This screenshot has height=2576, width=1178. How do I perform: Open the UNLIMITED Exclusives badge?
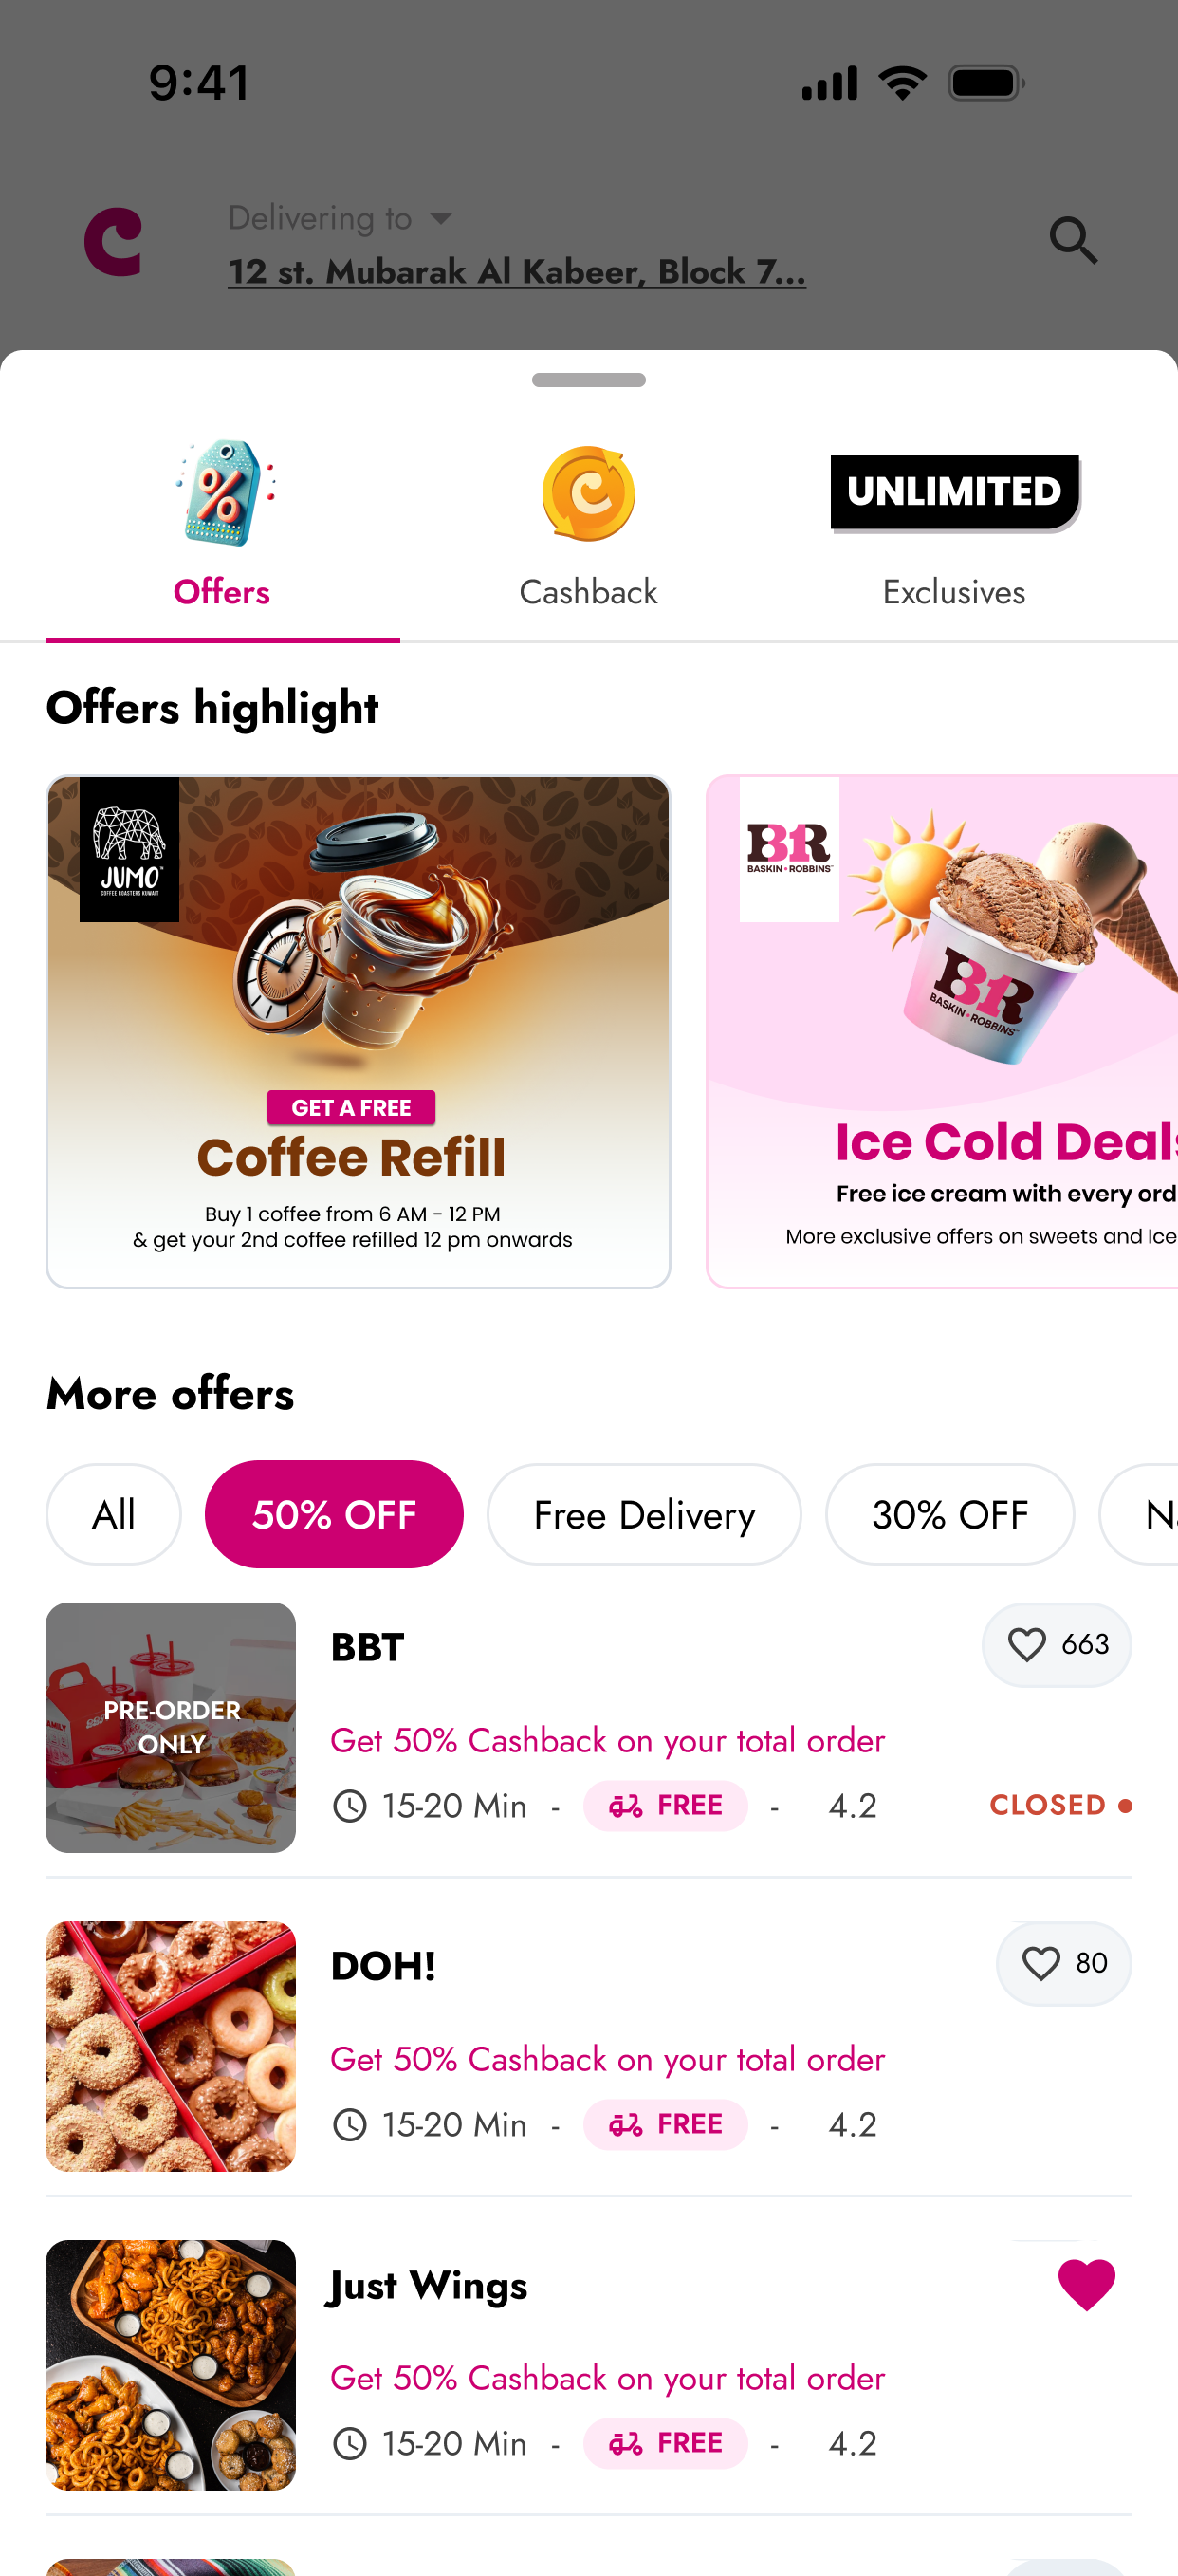click(955, 493)
